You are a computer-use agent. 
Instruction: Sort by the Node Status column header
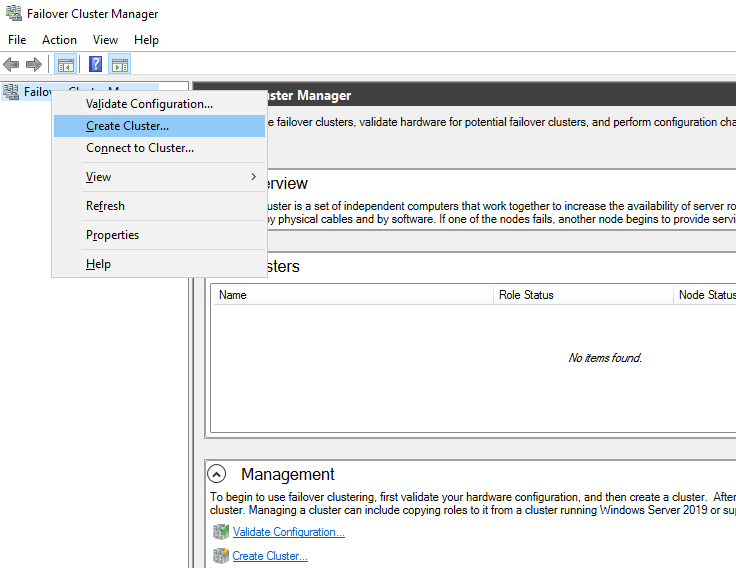click(705, 295)
